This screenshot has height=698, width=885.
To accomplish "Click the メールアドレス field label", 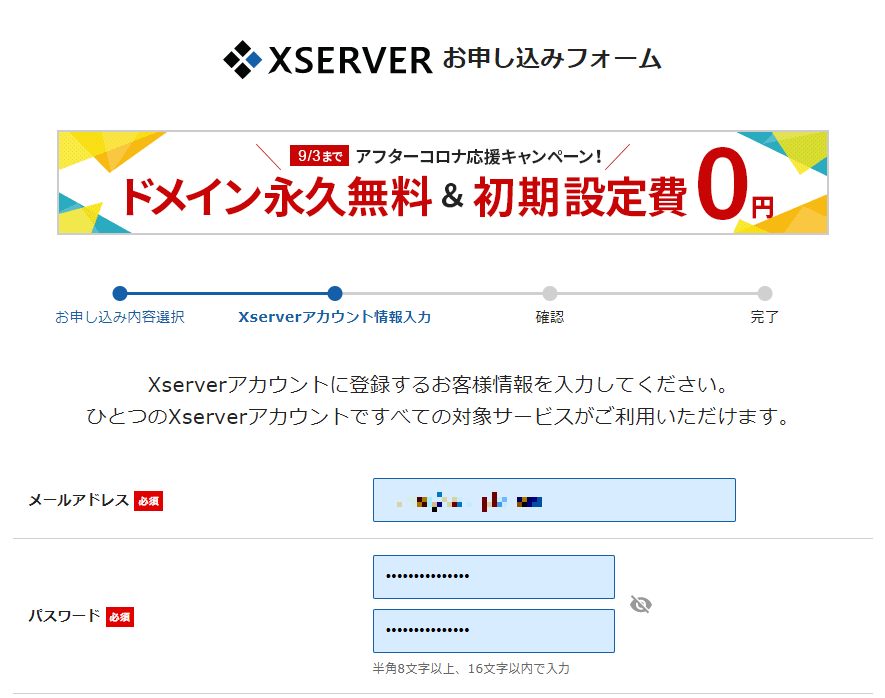I will [x=79, y=501].
